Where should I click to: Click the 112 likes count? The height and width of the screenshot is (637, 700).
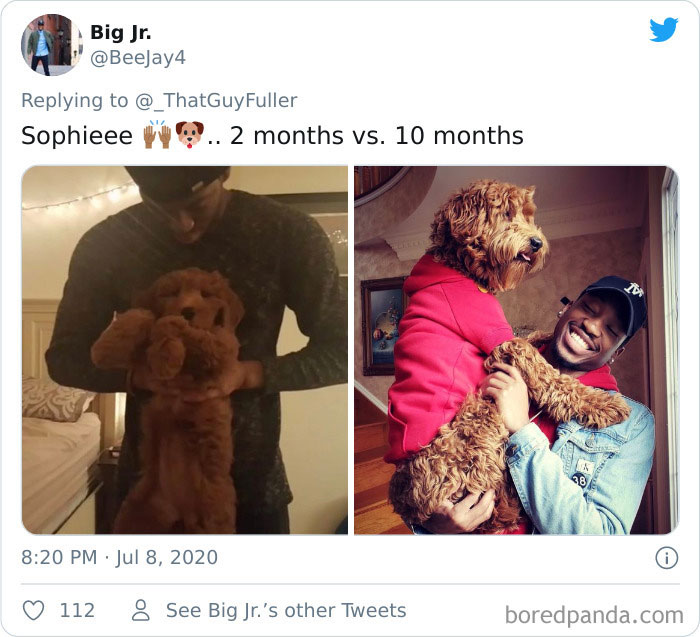[77, 610]
